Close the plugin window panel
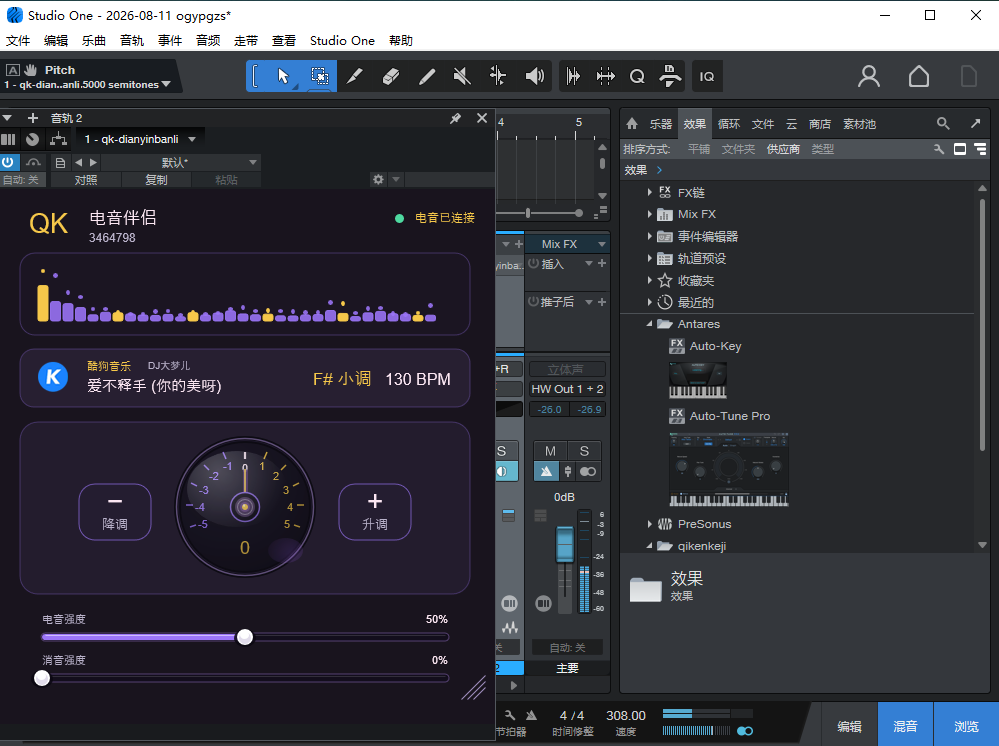The width and height of the screenshot is (999, 746). click(482, 118)
